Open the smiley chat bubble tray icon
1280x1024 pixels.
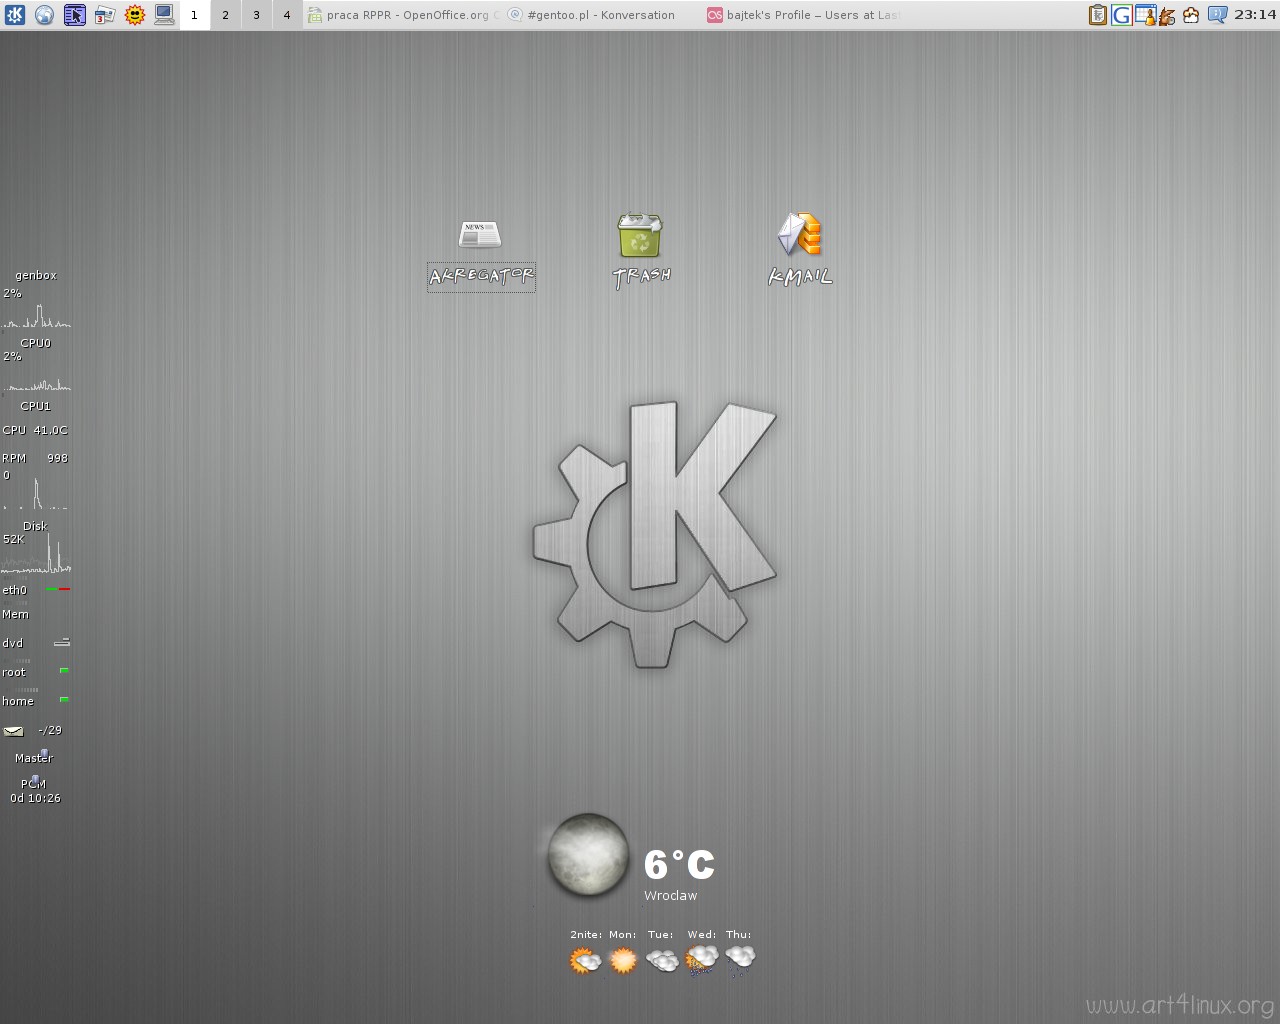click(1217, 15)
